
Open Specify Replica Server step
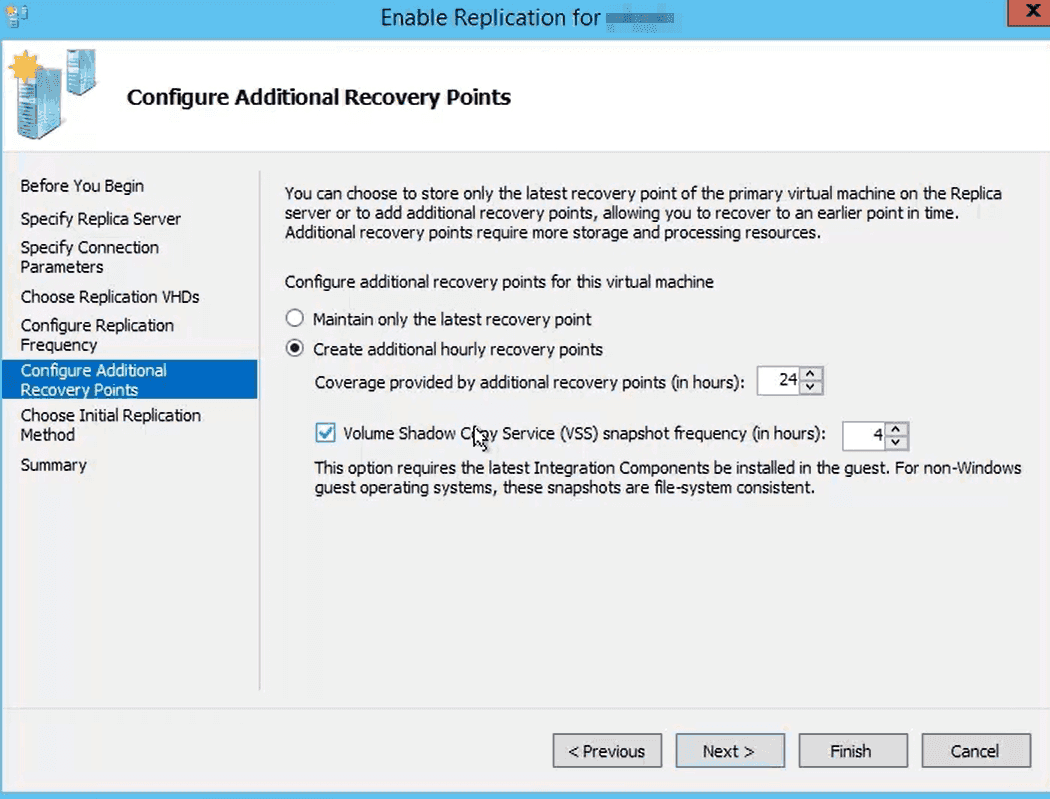point(100,218)
